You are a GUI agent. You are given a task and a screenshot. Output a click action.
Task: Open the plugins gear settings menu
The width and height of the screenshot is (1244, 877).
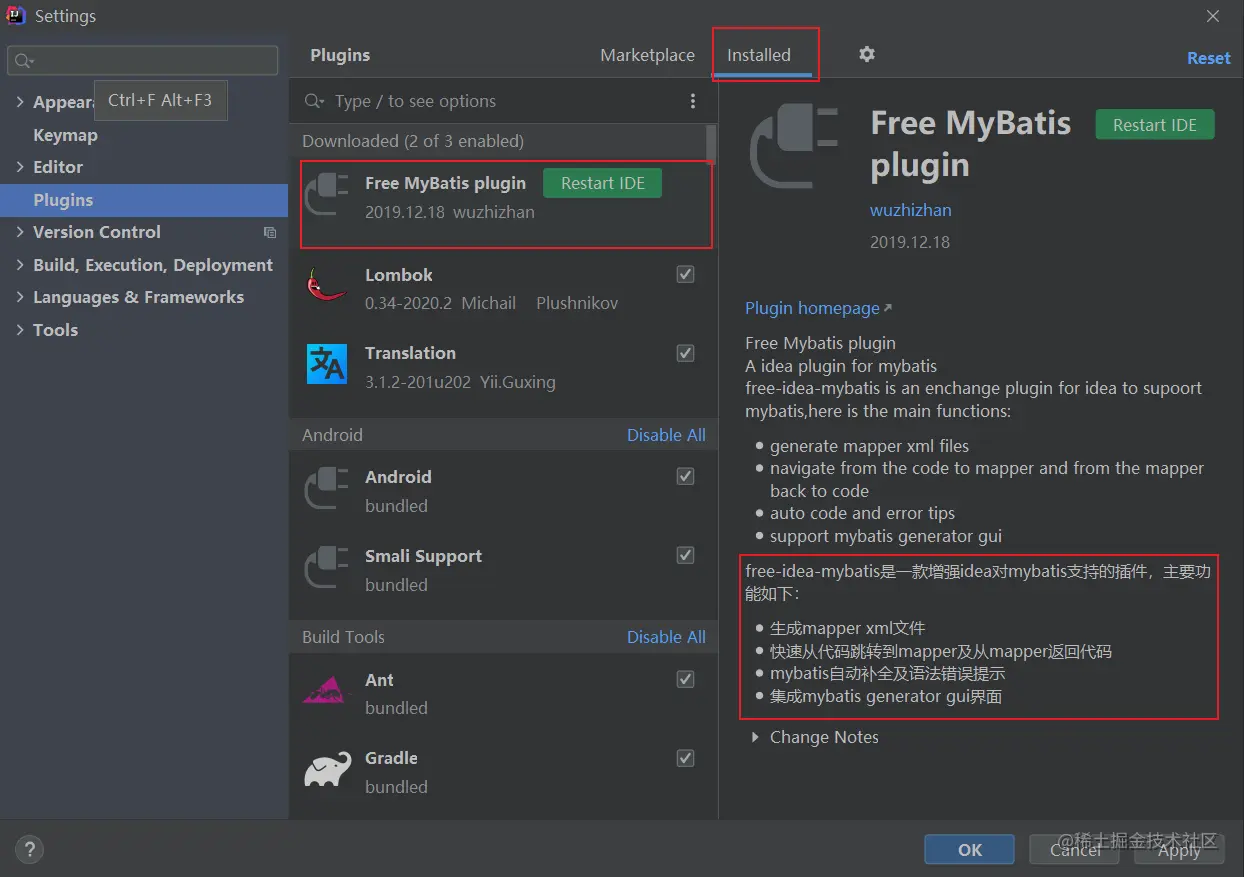[867, 54]
